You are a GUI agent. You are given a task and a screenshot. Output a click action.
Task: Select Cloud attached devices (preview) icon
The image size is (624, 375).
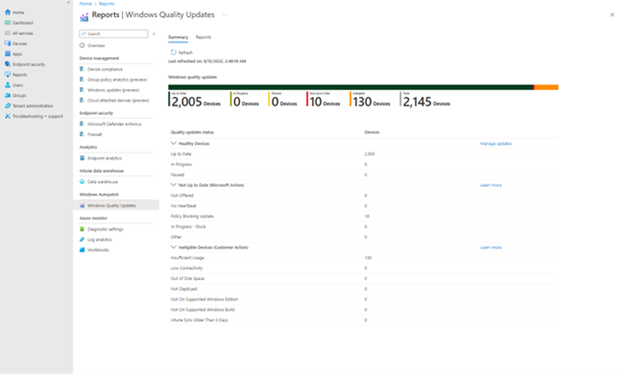(82, 100)
